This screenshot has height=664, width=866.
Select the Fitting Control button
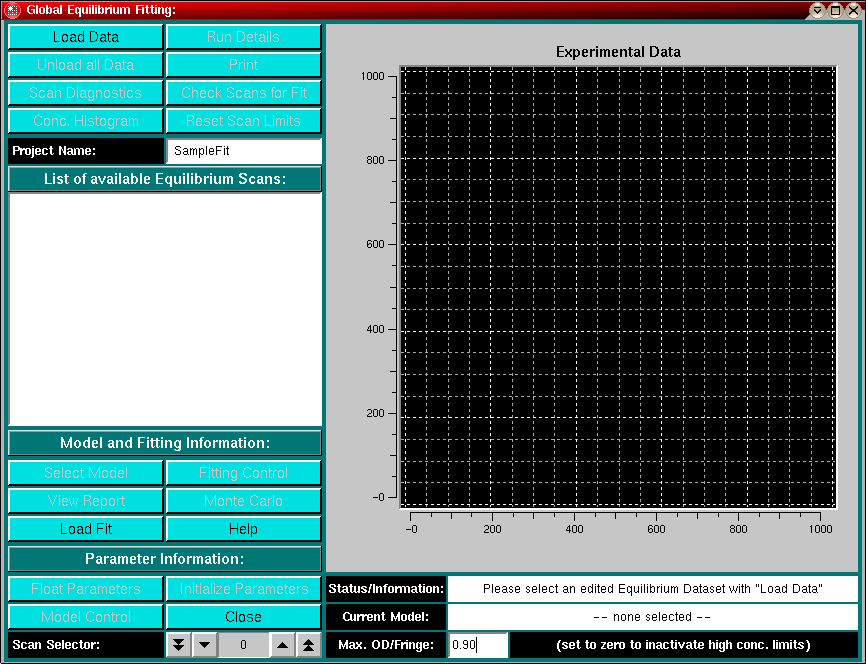click(x=243, y=473)
